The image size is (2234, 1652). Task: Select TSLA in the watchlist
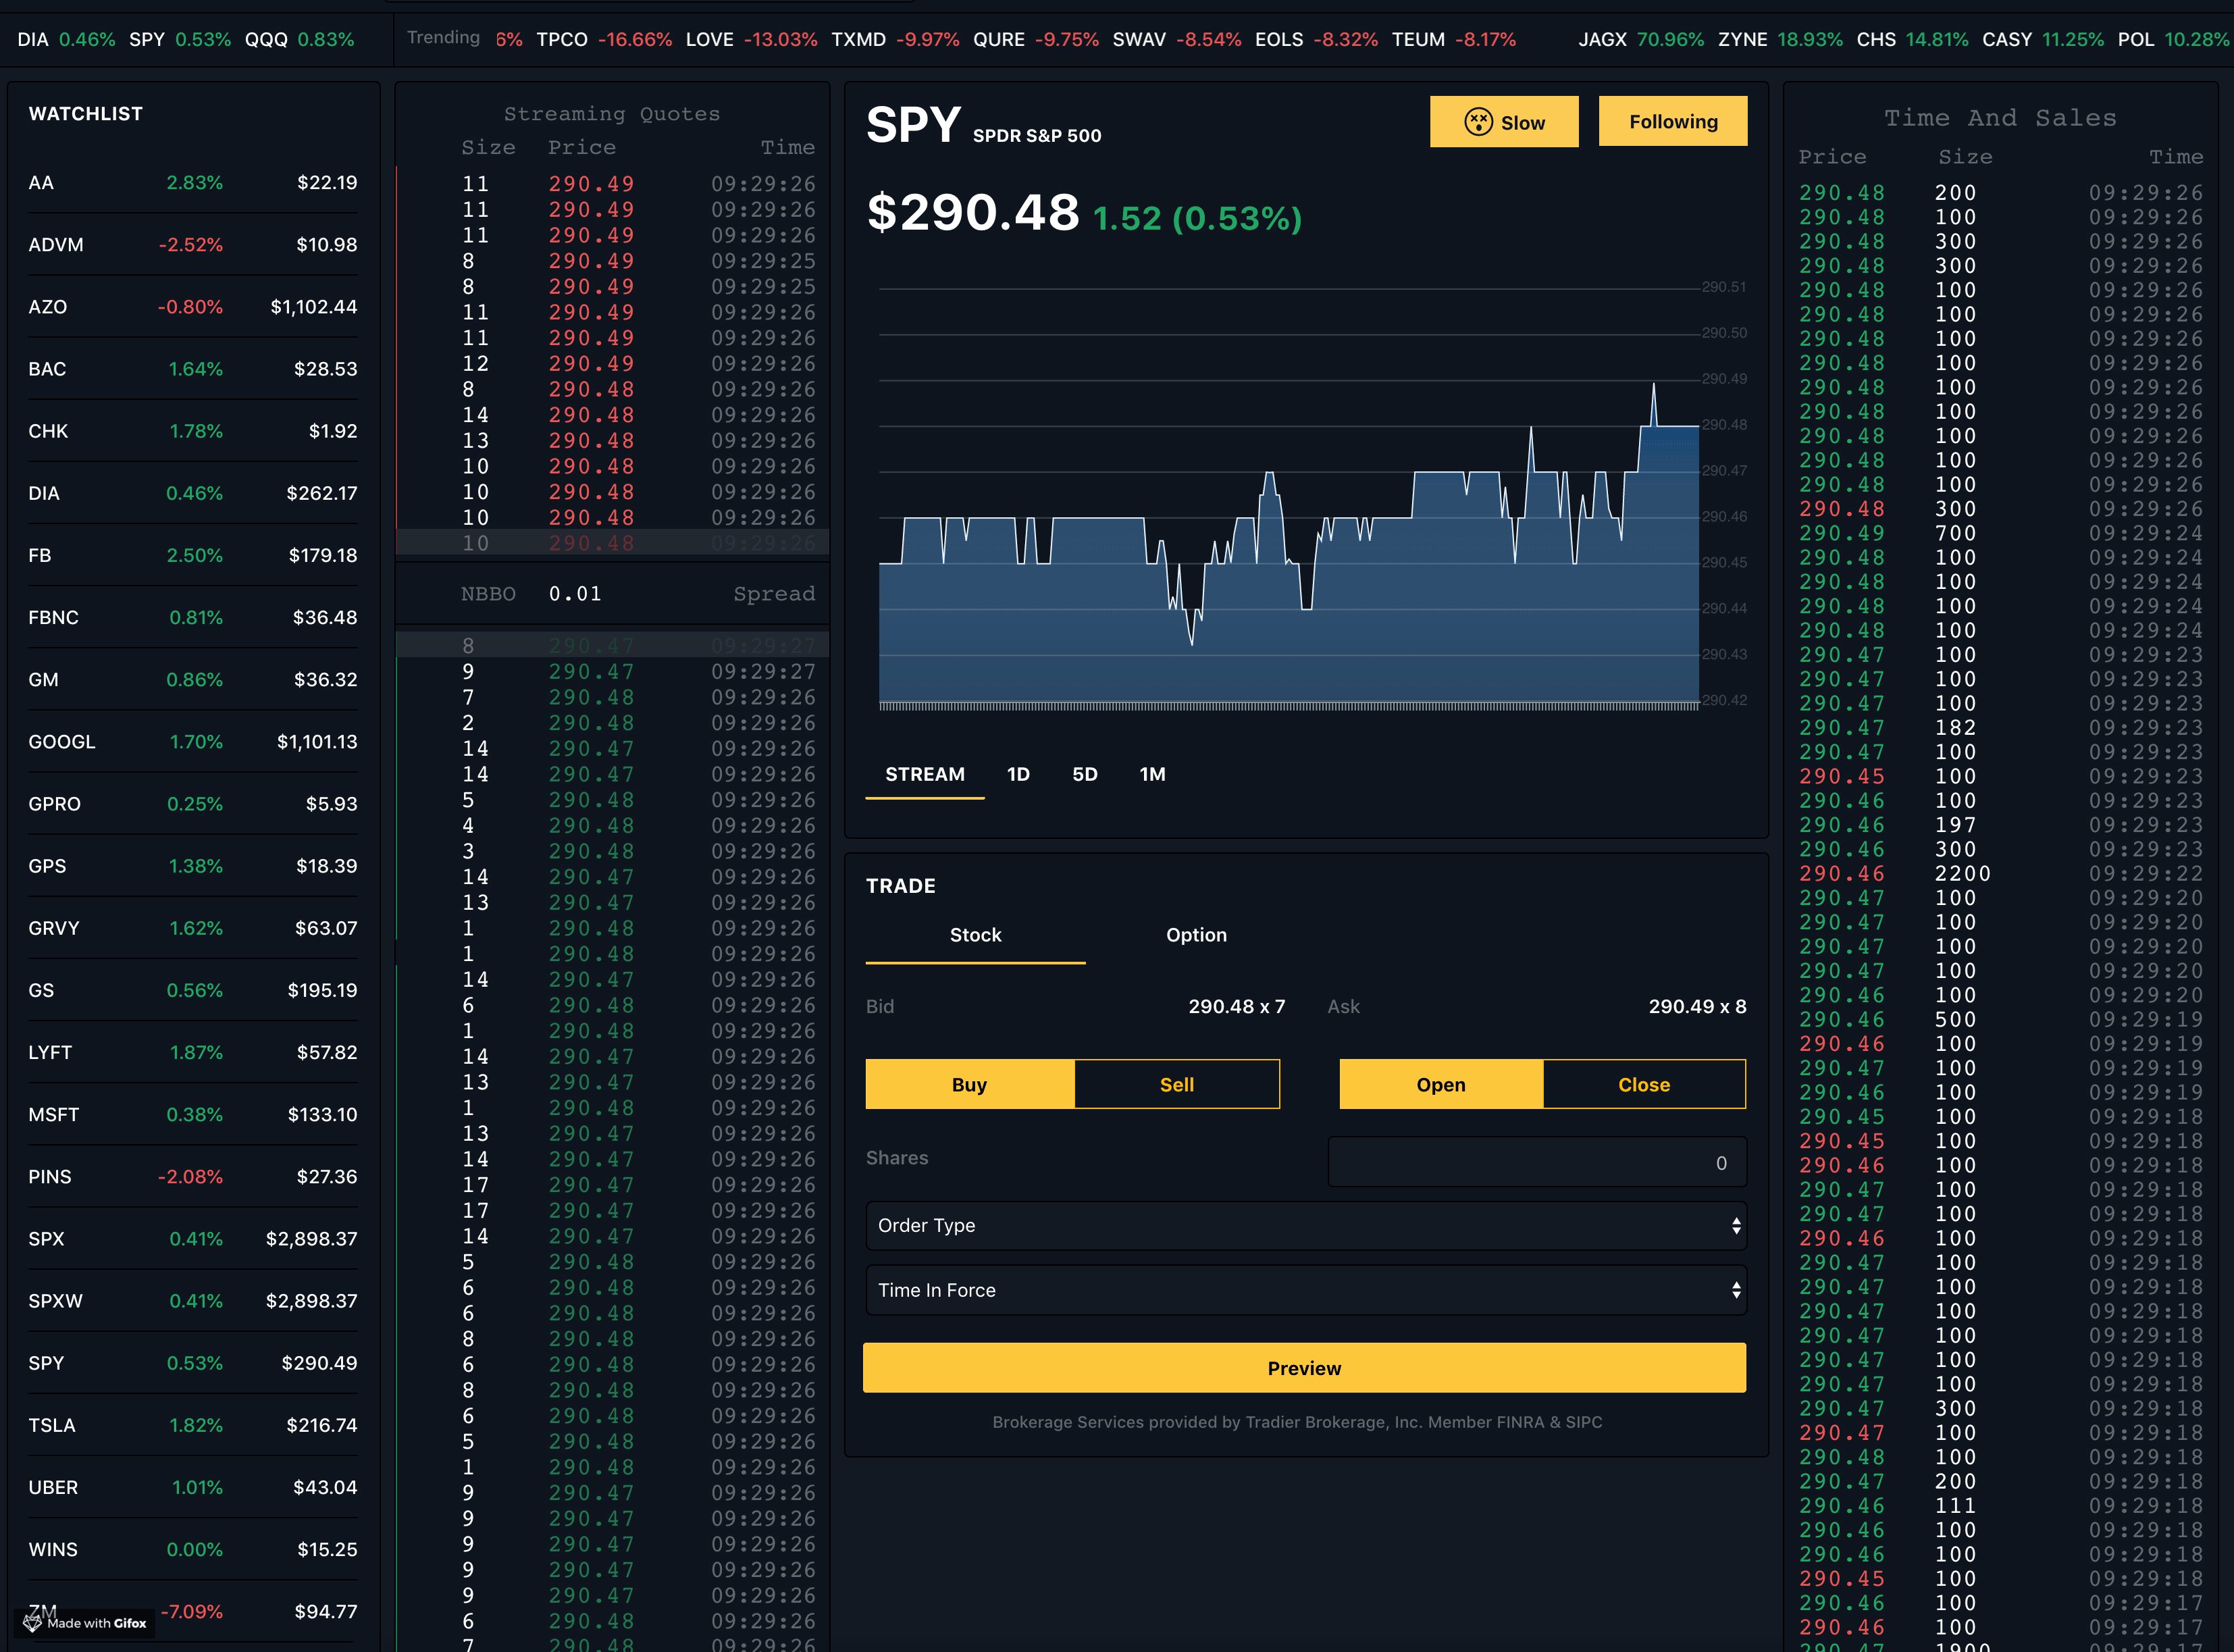pyautogui.click(x=193, y=1425)
